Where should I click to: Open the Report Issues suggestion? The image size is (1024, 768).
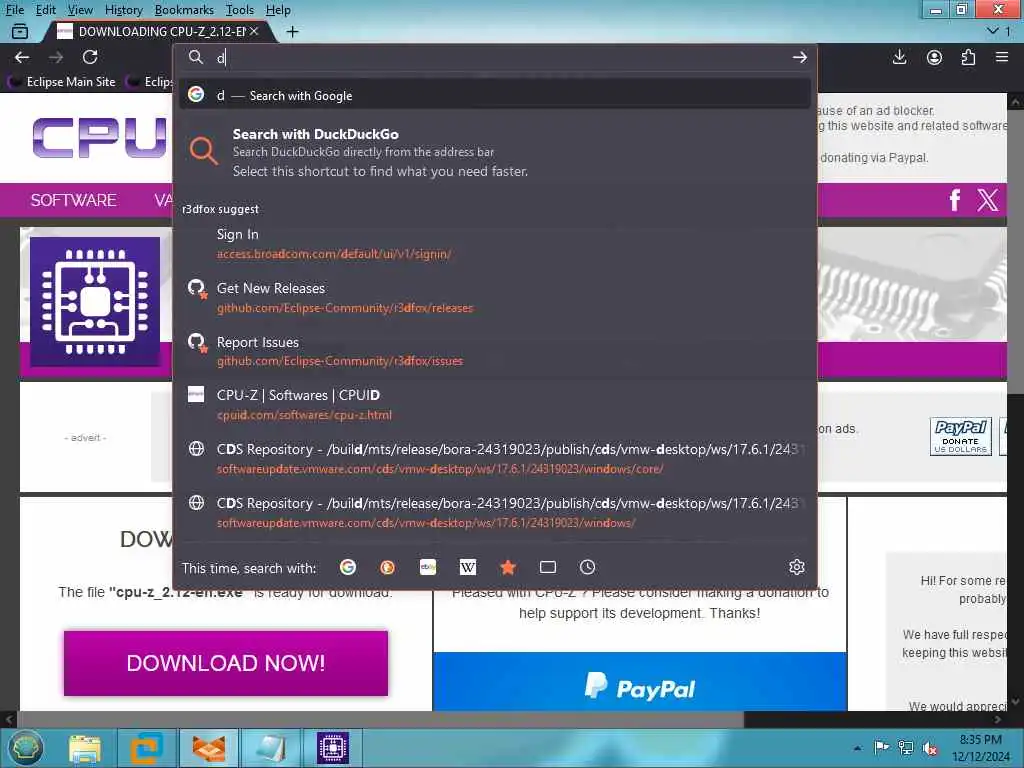[x=495, y=351]
